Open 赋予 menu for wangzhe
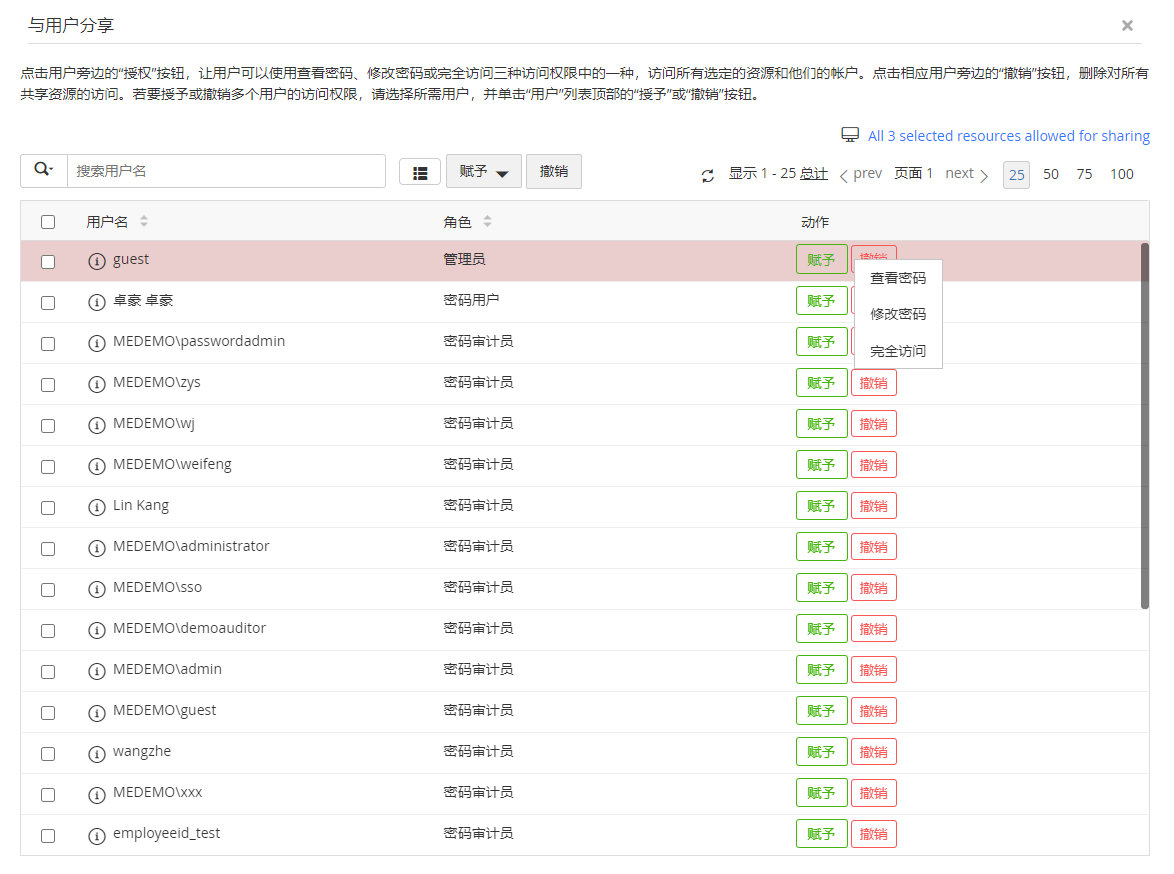The height and width of the screenshot is (874, 1174). (x=821, y=752)
